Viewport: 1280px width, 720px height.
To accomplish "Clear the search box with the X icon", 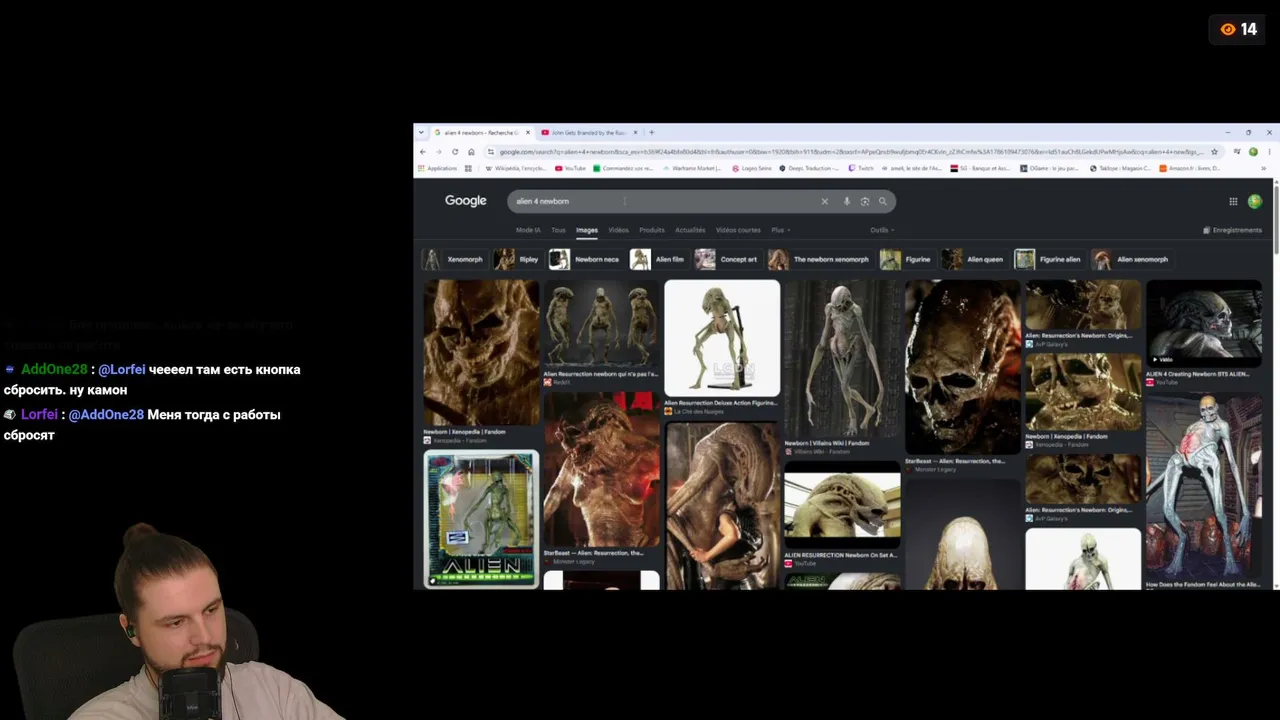I will [x=824, y=201].
